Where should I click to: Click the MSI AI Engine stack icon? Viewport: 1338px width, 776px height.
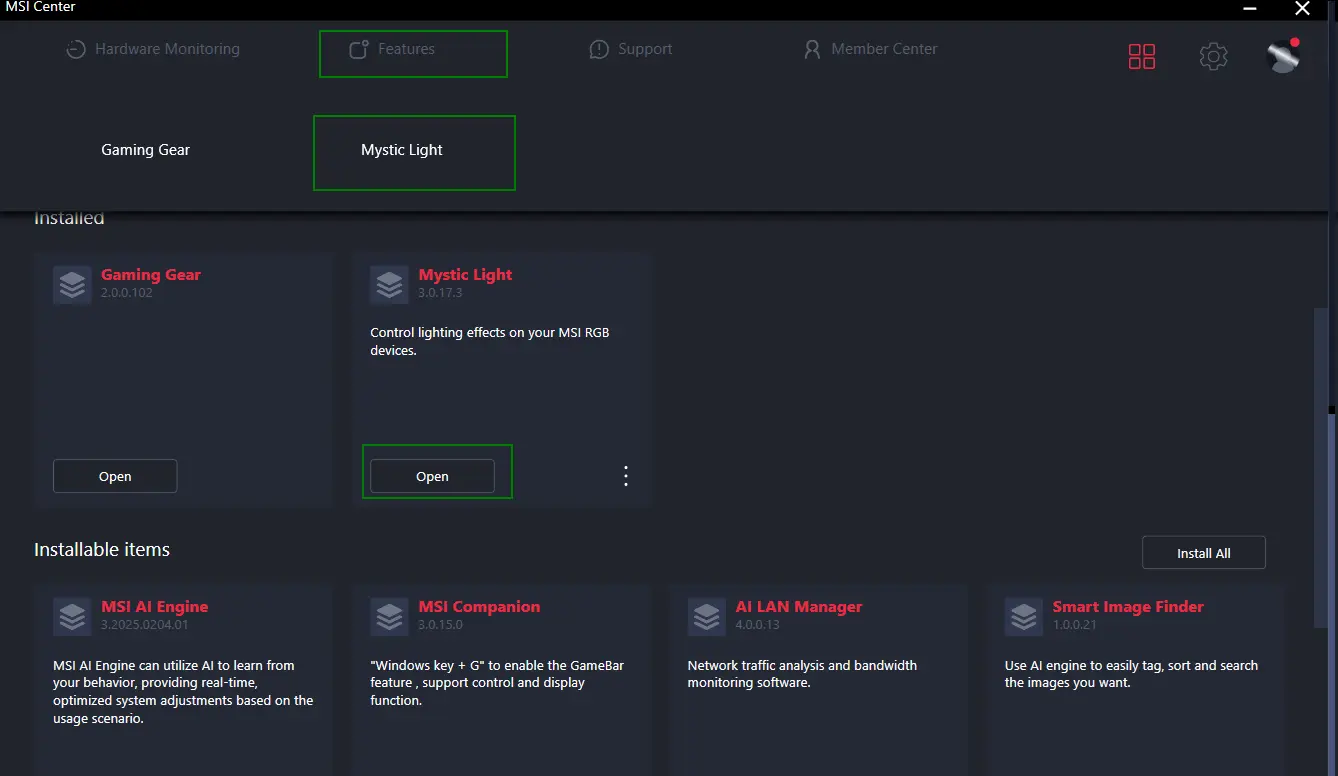pyautogui.click(x=72, y=617)
